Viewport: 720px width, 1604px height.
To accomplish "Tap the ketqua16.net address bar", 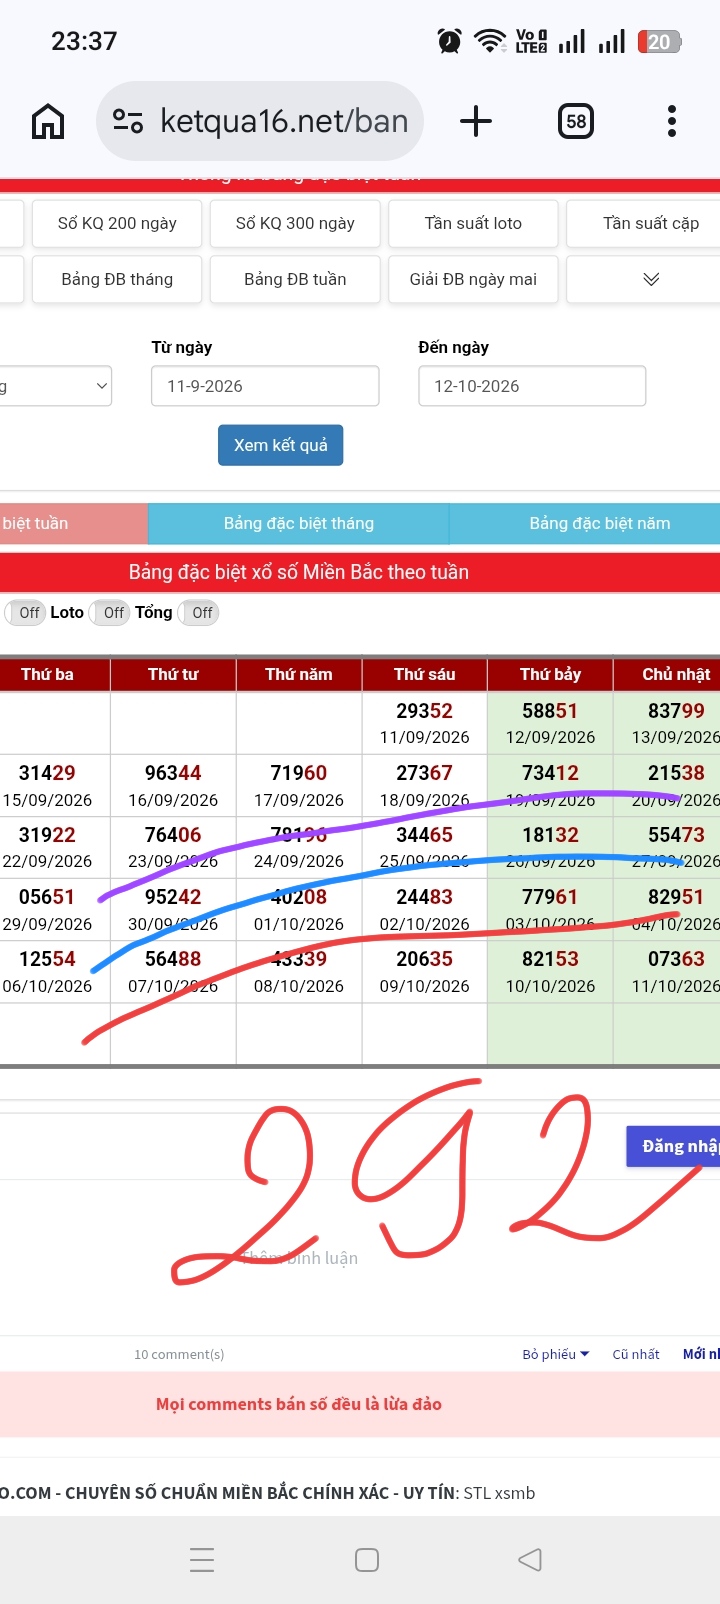I will pos(260,121).
